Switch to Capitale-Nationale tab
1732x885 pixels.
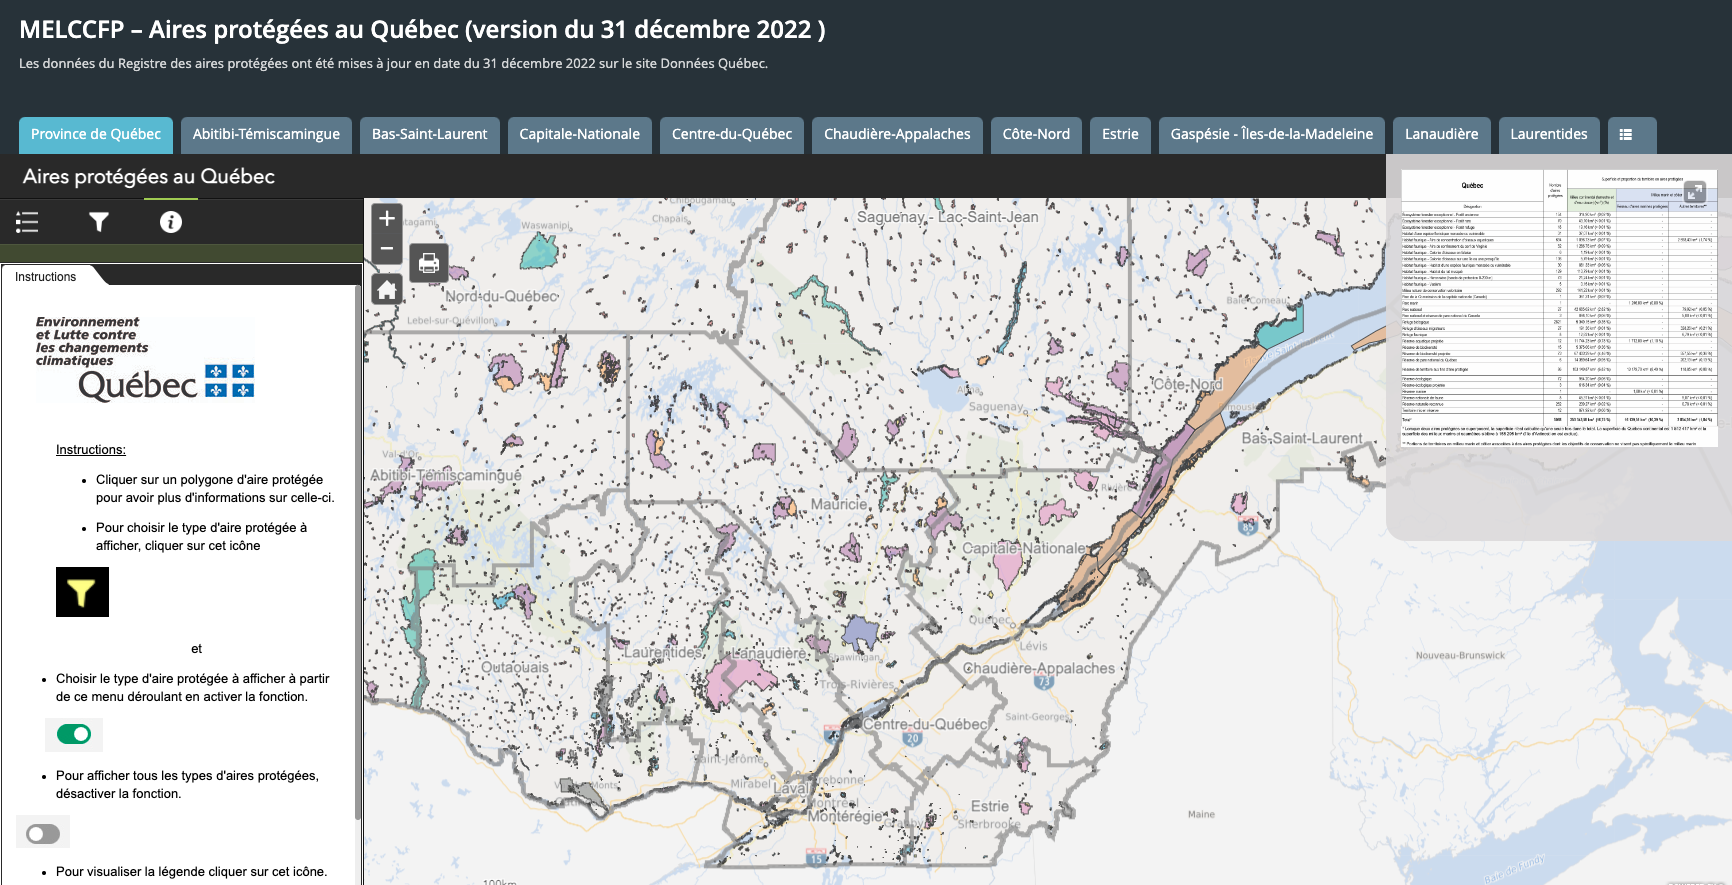(580, 135)
